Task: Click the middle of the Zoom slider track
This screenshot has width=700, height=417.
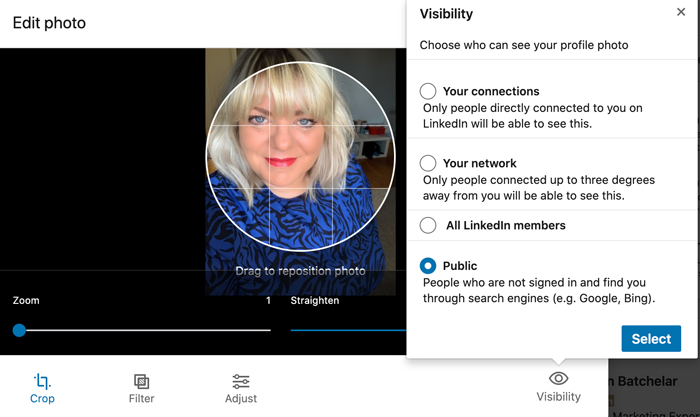Action: pos(145,329)
